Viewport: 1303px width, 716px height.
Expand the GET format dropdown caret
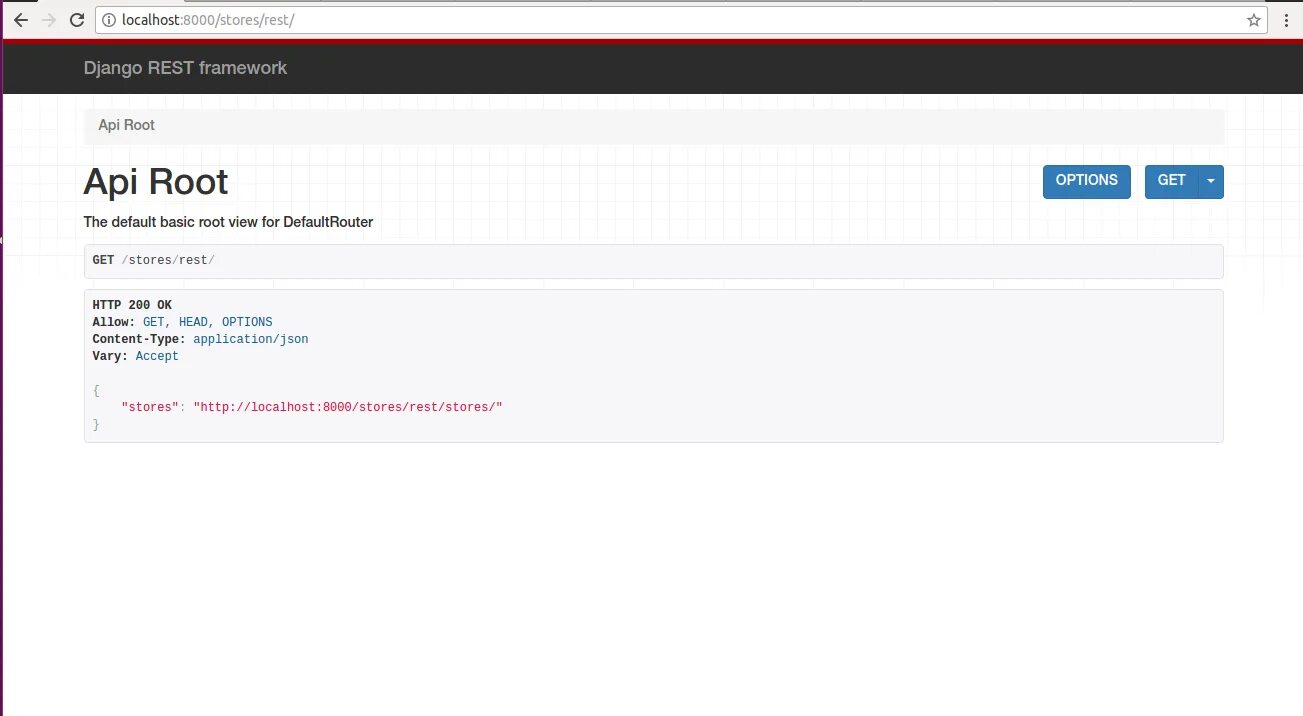pos(1211,181)
